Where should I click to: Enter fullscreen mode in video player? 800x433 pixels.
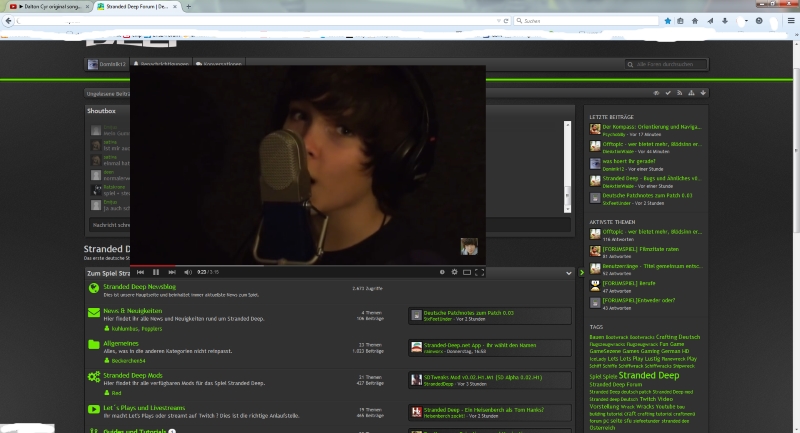click(x=479, y=272)
